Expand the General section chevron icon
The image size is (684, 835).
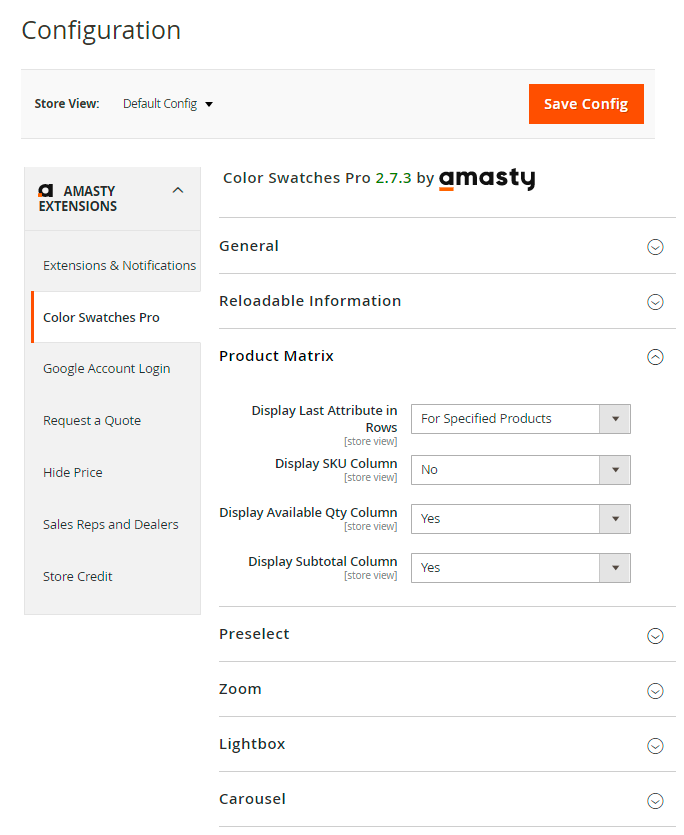(655, 247)
